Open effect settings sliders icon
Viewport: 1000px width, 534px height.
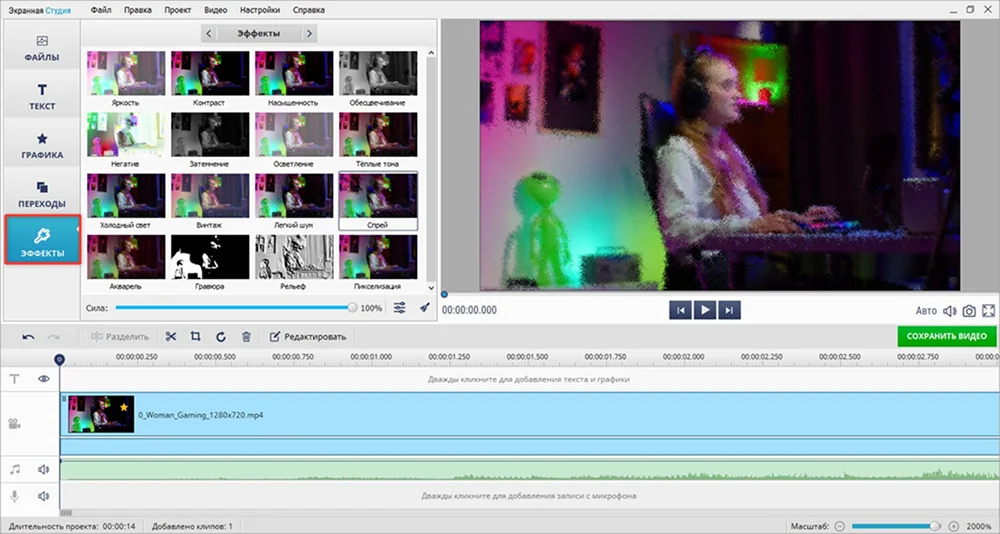click(400, 308)
